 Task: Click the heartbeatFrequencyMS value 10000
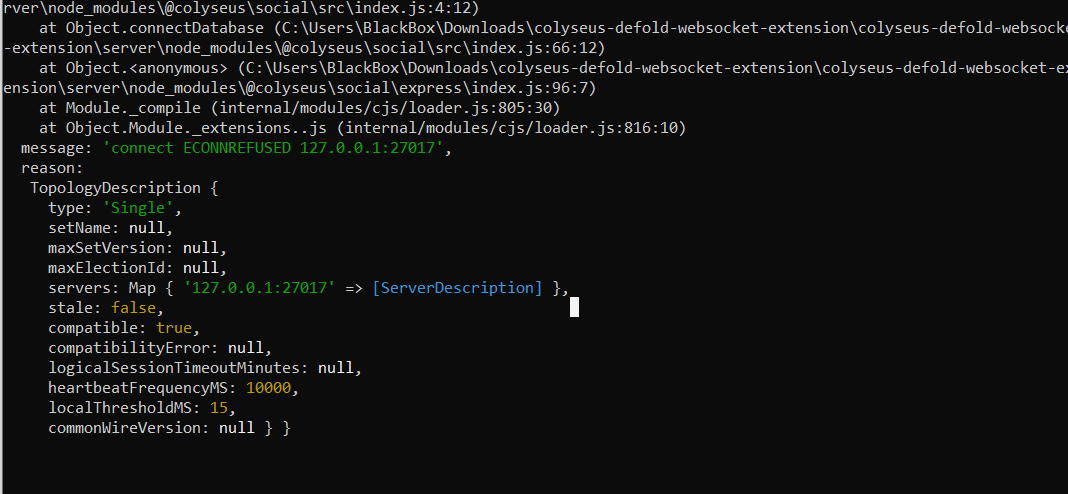click(x=268, y=388)
